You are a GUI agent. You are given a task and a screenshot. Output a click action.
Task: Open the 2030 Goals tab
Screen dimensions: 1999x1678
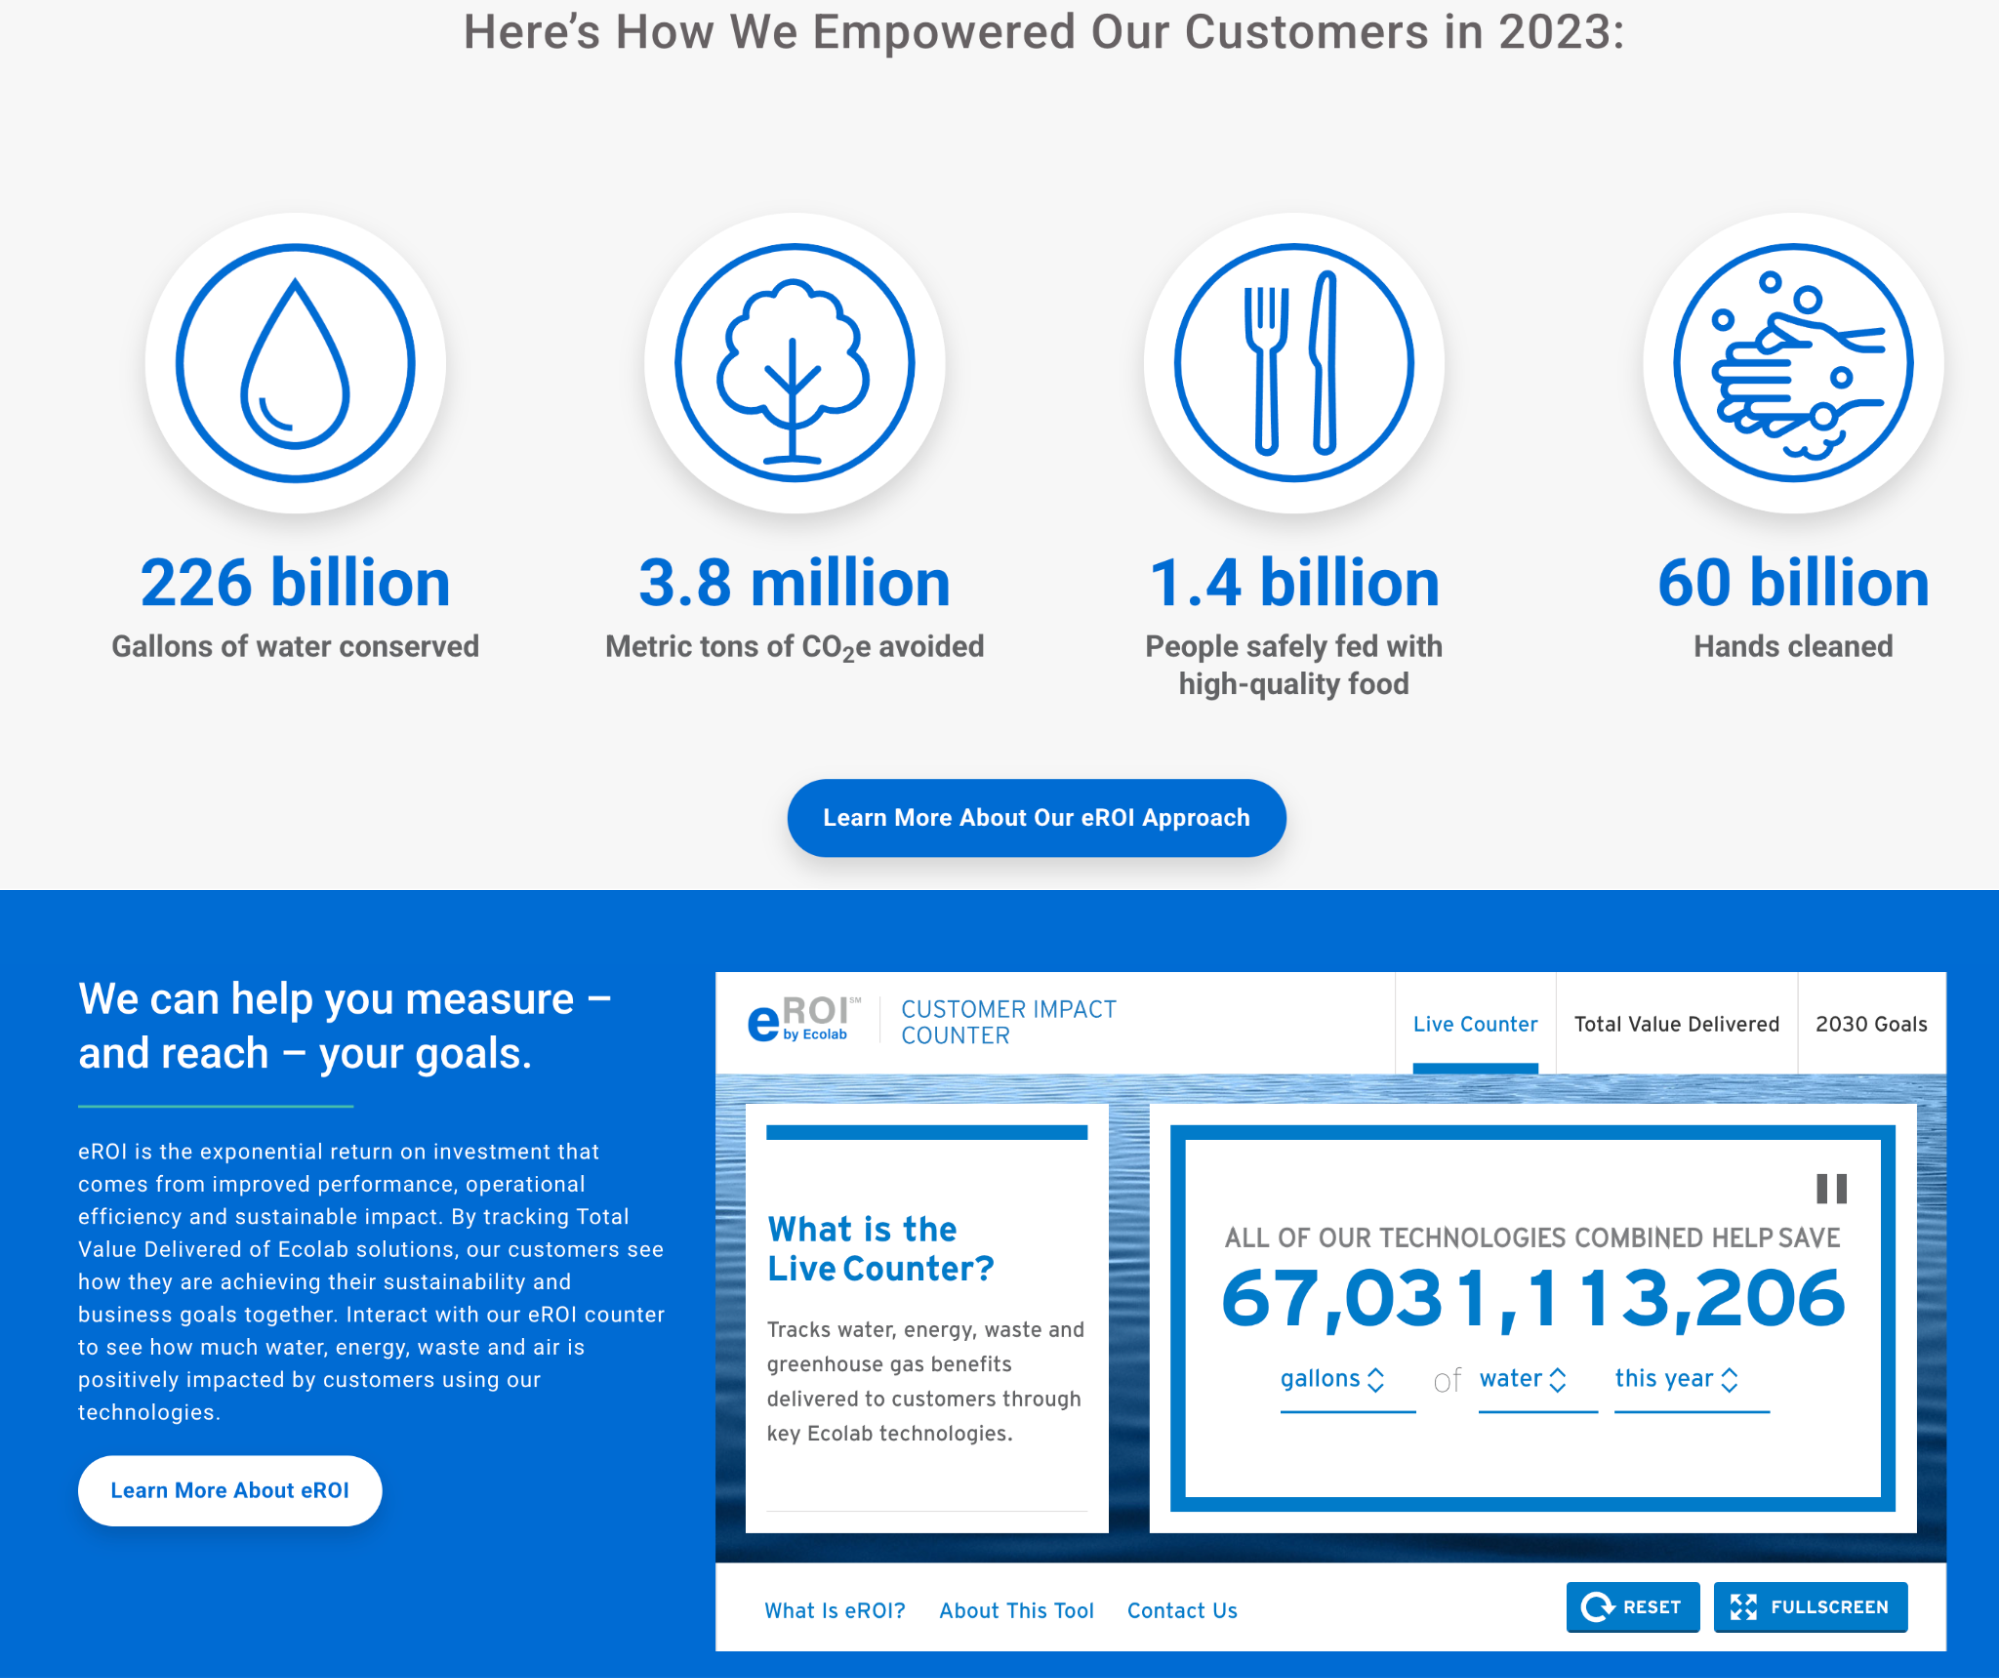(x=1871, y=1023)
